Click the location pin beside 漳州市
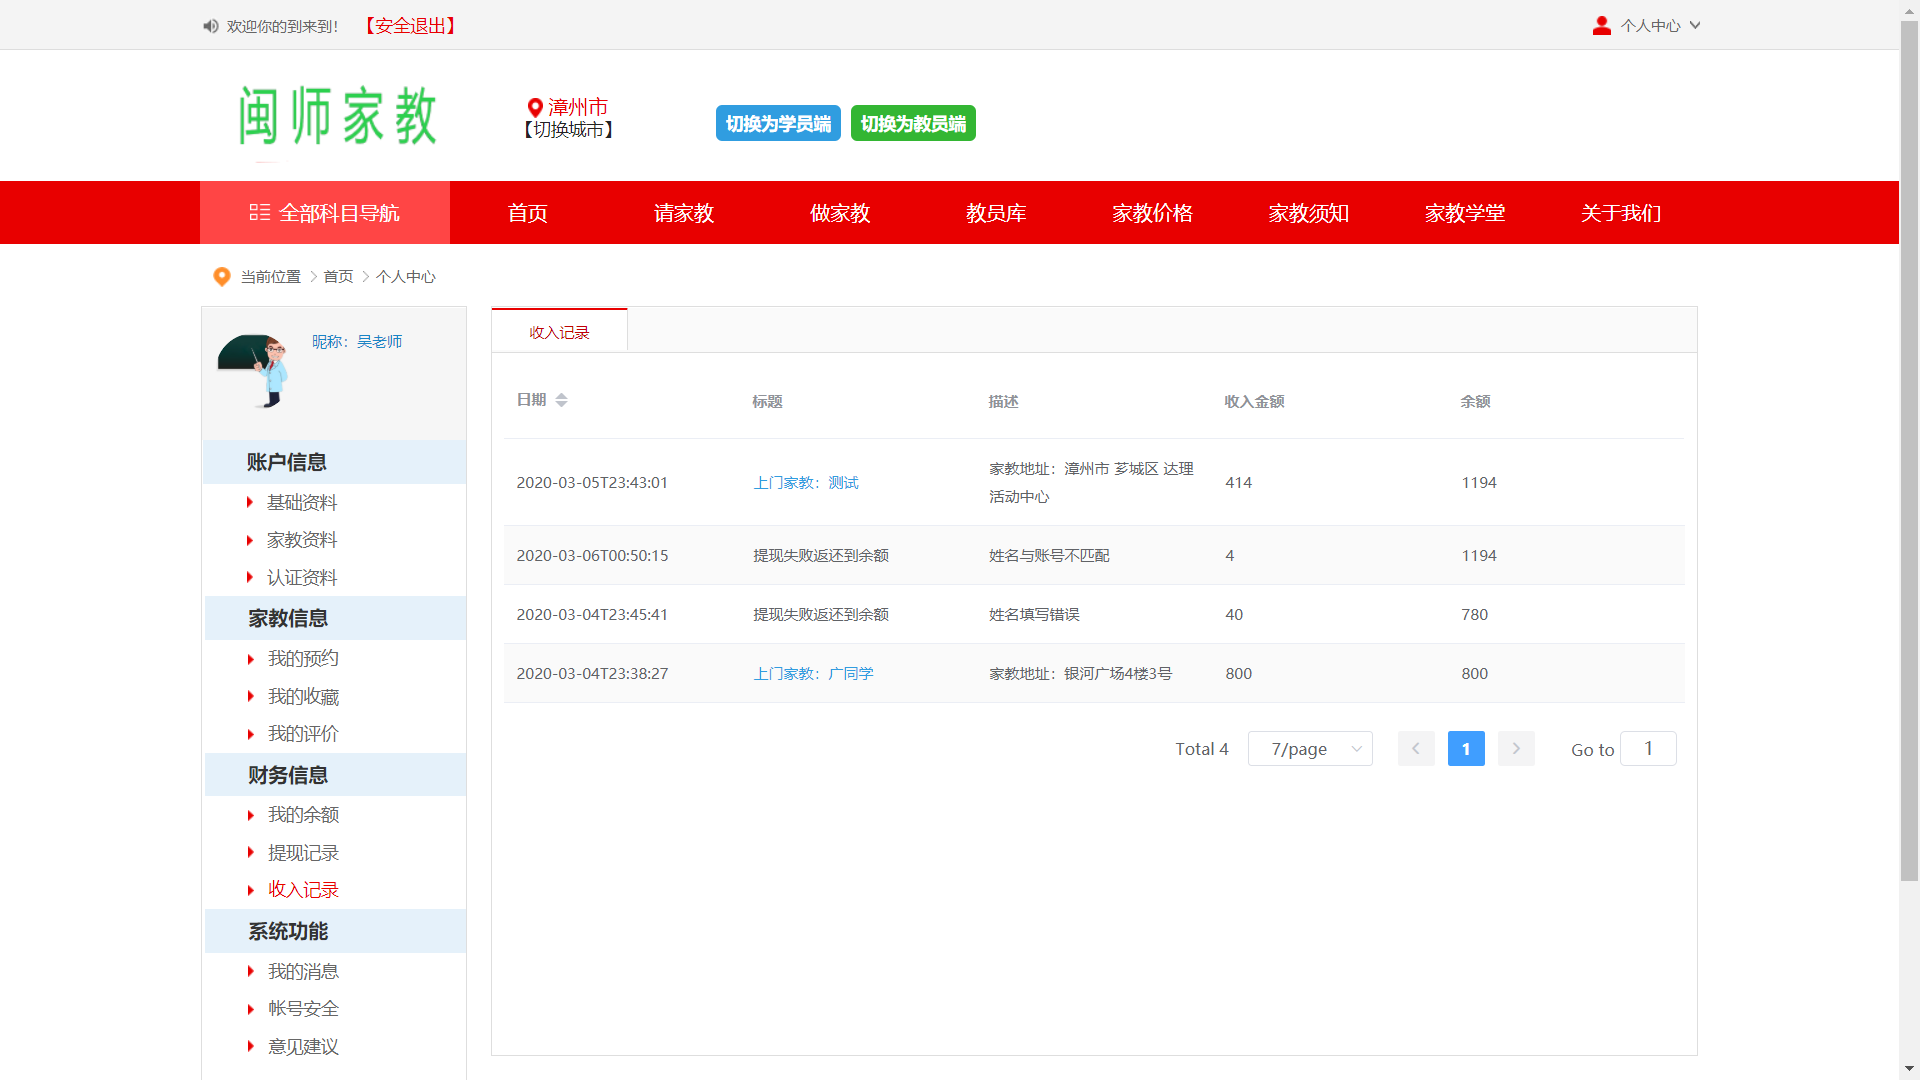The image size is (1920, 1080). [x=535, y=107]
